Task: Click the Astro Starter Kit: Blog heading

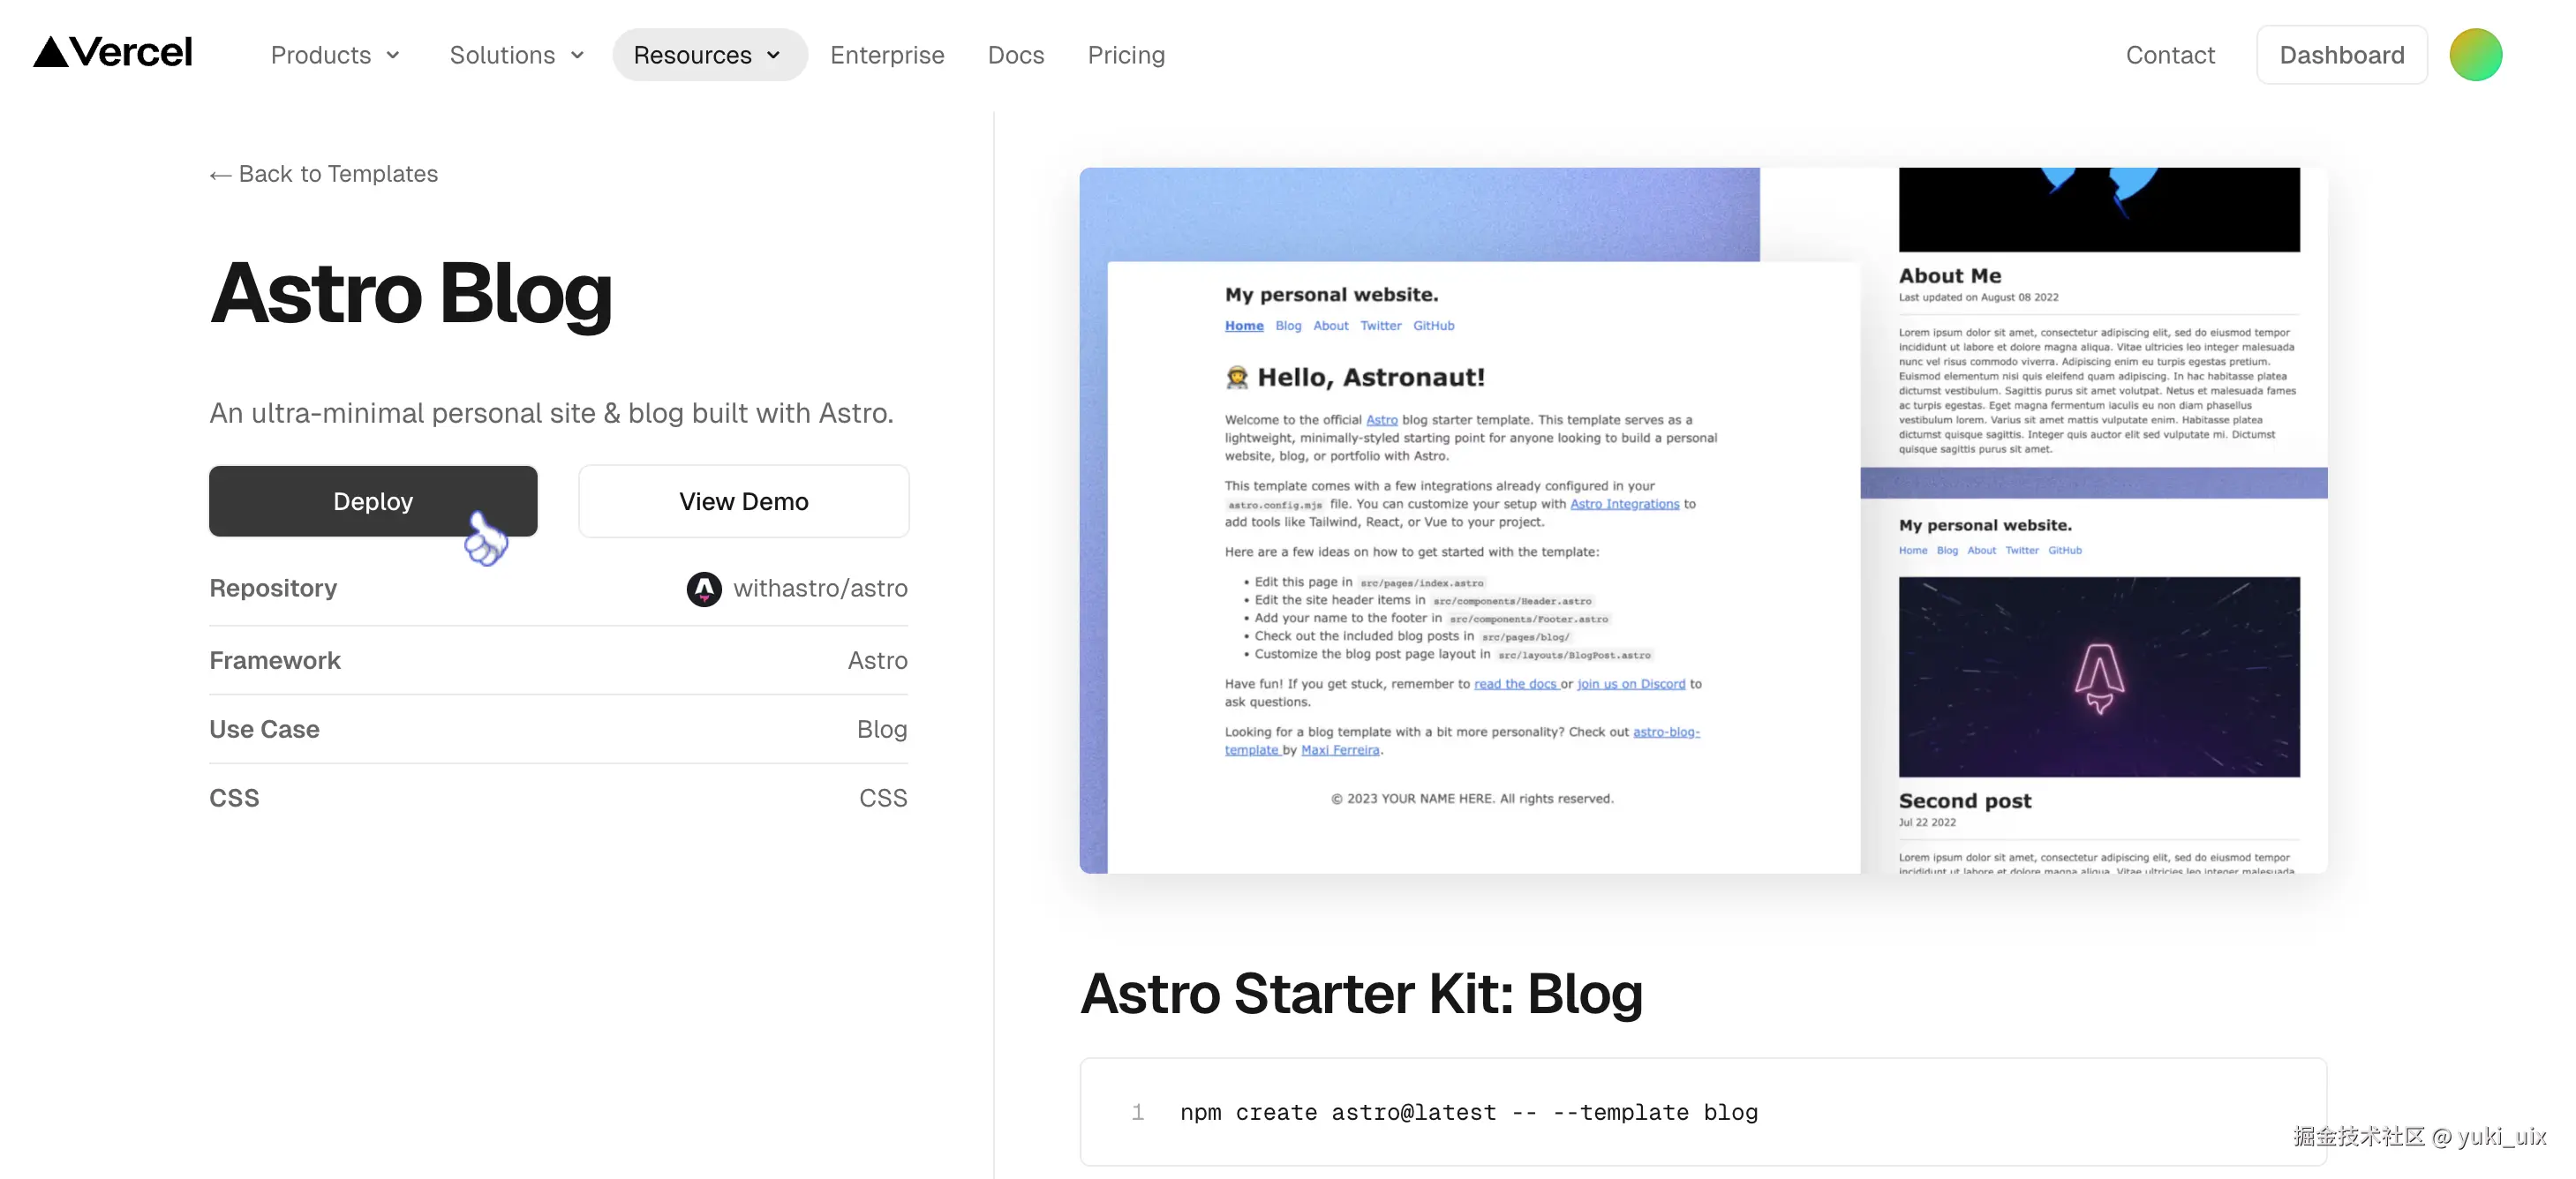Action: tap(1361, 993)
